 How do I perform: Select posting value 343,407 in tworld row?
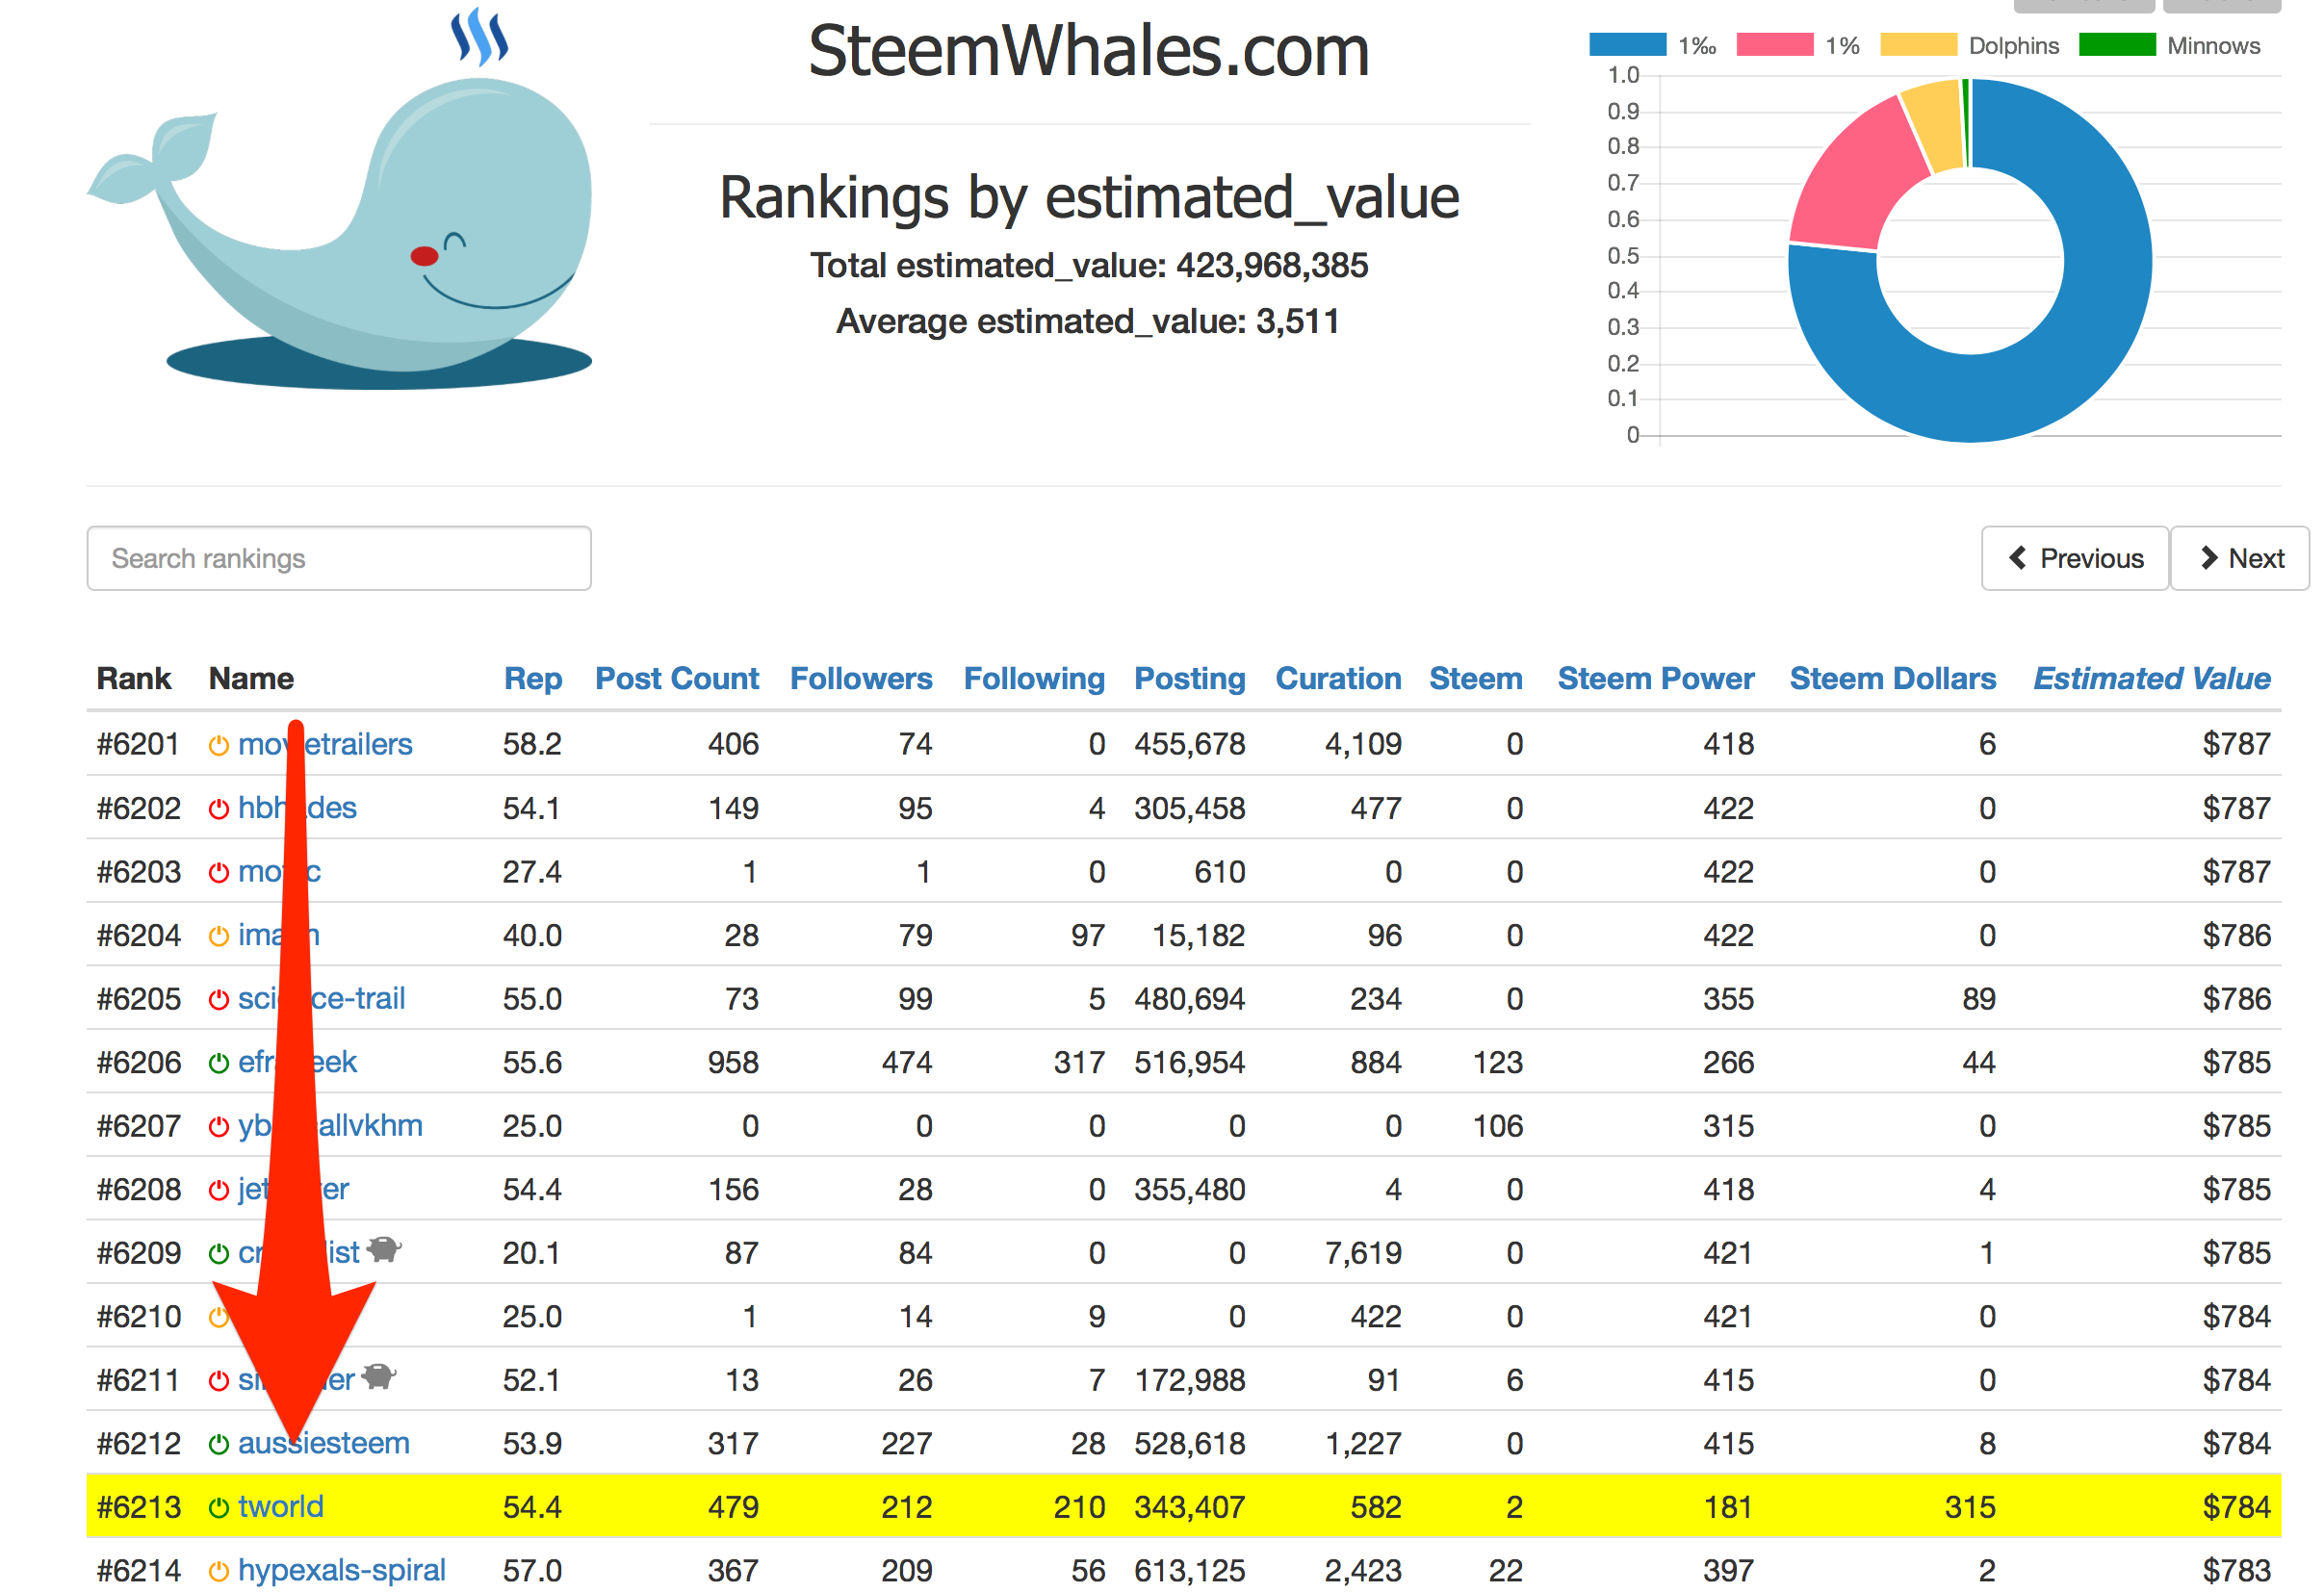[x=1190, y=1508]
